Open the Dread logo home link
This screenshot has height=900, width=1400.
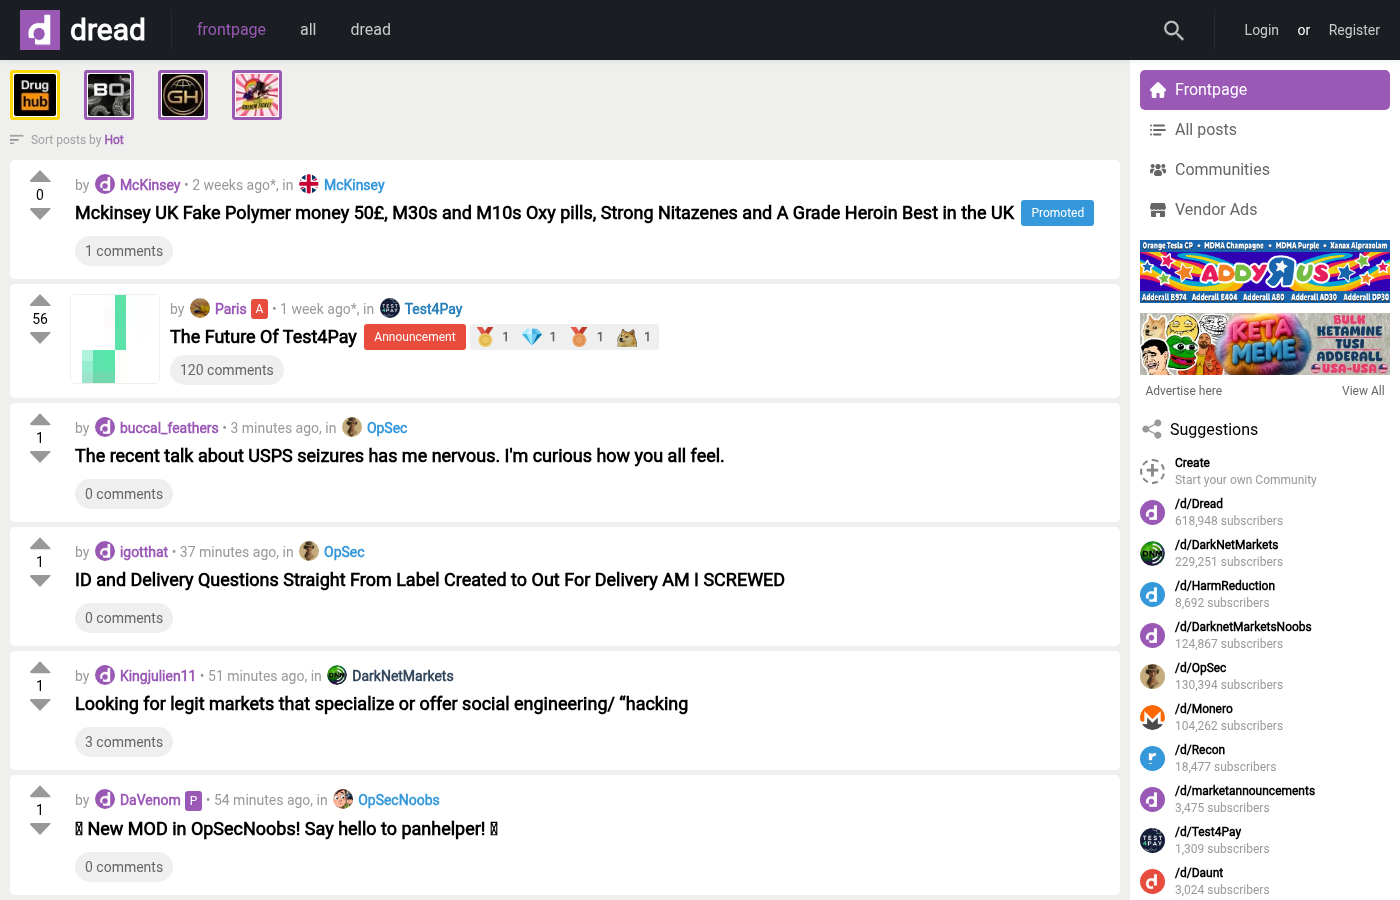click(x=83, y=30)
